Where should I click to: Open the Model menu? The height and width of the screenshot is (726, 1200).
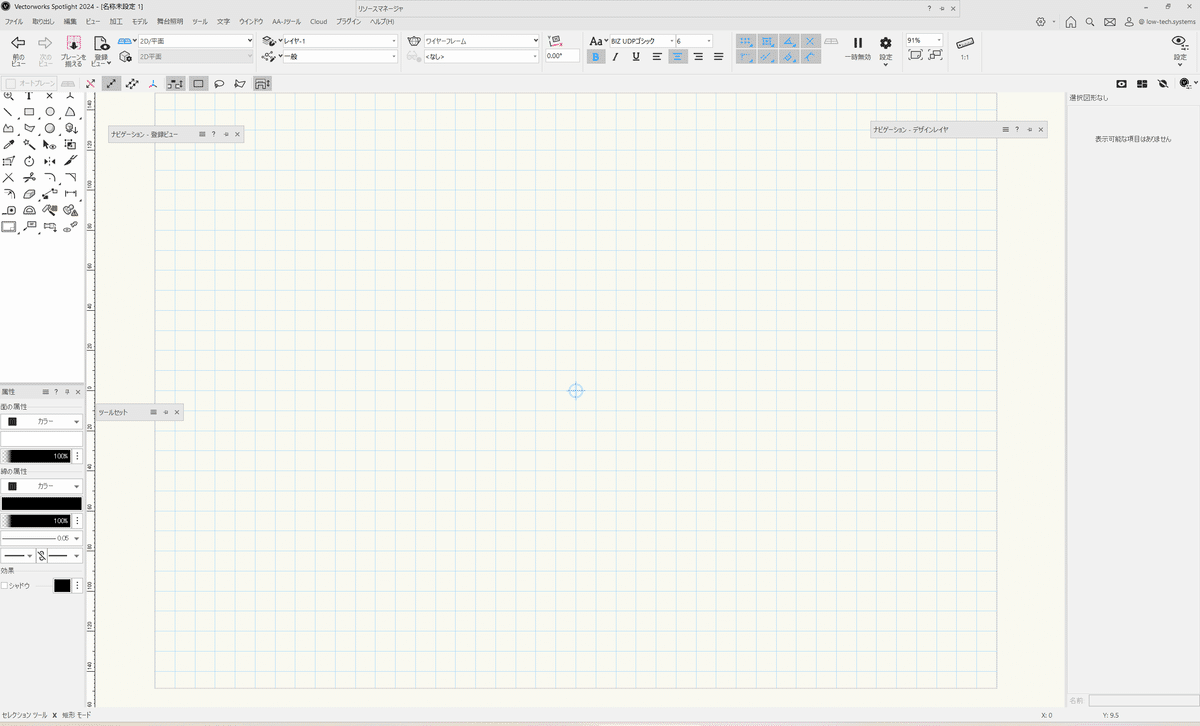point(140,21)
